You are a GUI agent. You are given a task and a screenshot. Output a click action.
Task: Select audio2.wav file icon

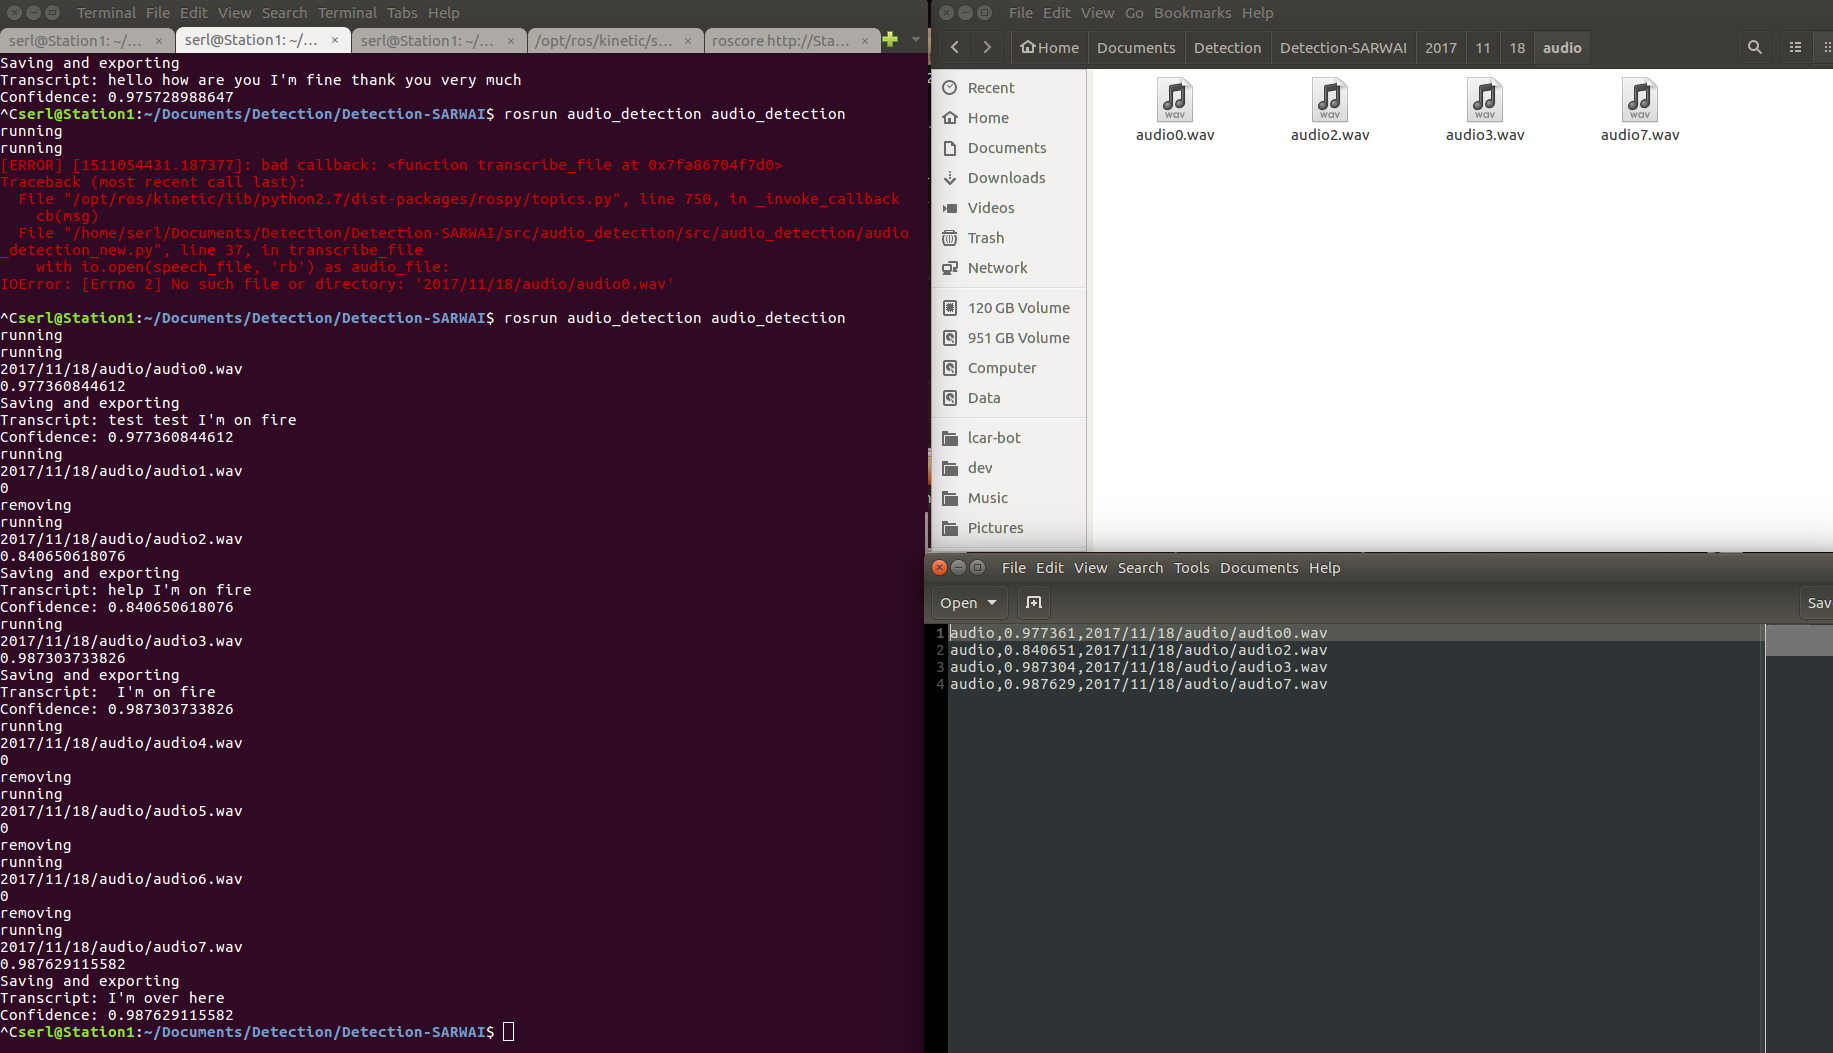click(x=1330, y=101)
